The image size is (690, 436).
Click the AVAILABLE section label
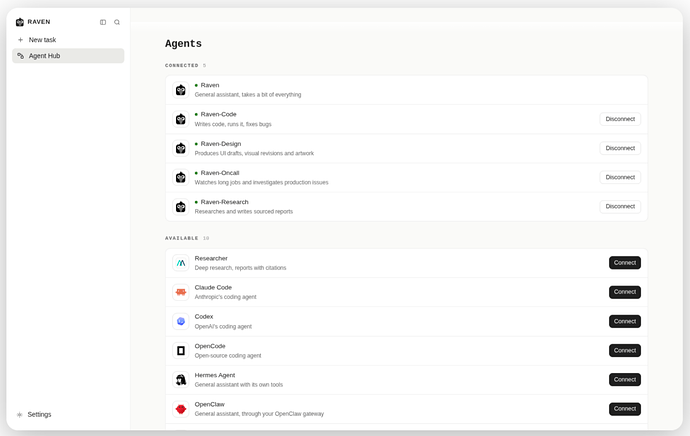[x=182, y=238]
